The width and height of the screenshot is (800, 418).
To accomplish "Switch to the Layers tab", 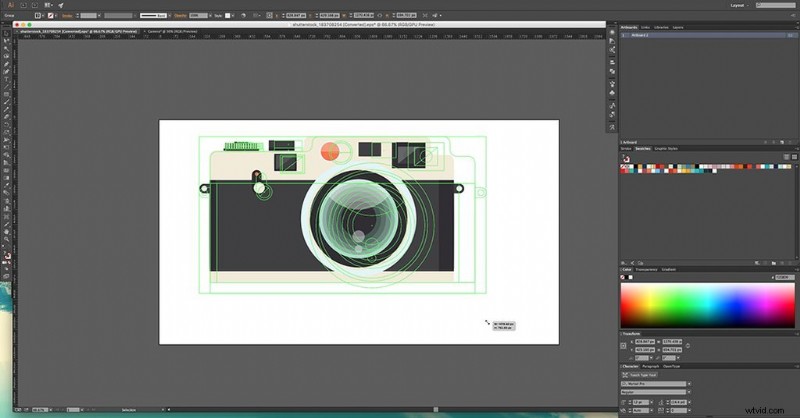I will pyautogui.click(x=678, y=27).
